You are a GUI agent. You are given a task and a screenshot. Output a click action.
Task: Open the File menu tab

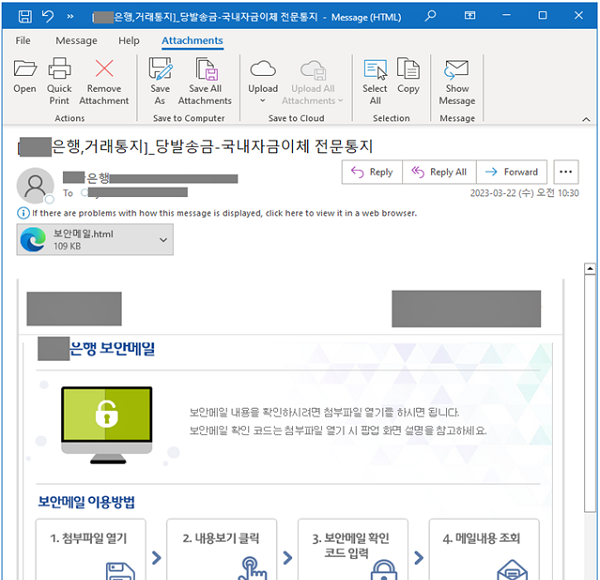[23, 41]
